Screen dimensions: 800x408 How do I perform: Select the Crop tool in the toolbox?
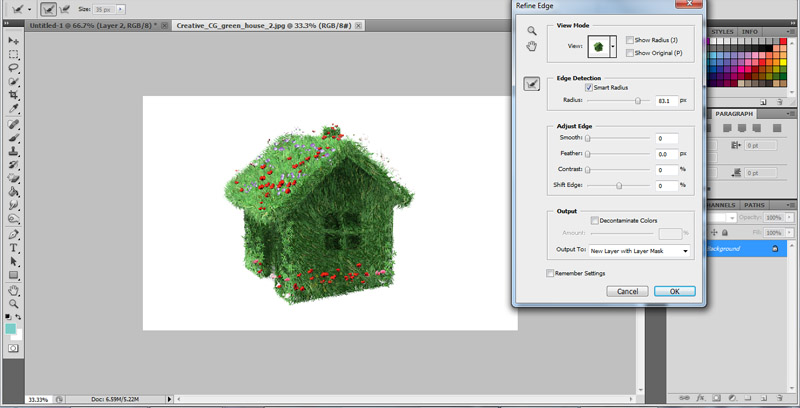click(x=14, y=96)
